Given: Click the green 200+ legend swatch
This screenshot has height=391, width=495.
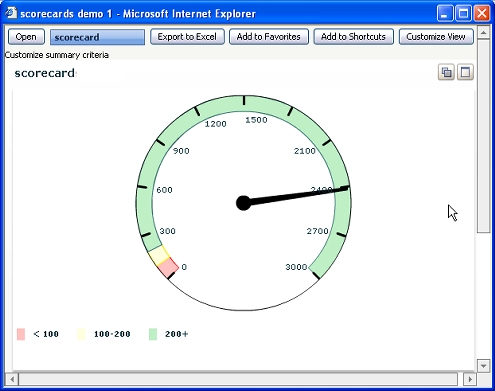Looking at the screenshot, I should (153, 334).
